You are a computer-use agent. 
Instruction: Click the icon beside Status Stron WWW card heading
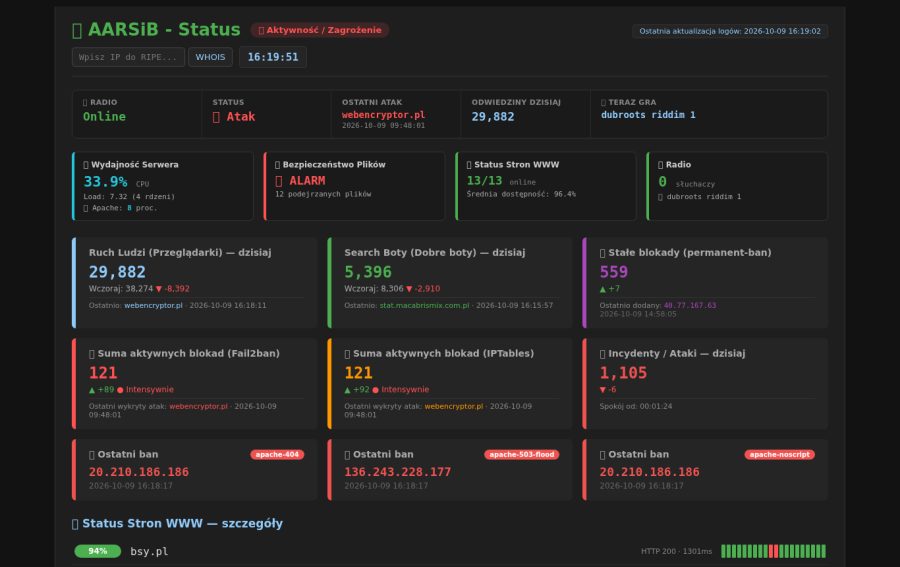(x=469, y=165)
